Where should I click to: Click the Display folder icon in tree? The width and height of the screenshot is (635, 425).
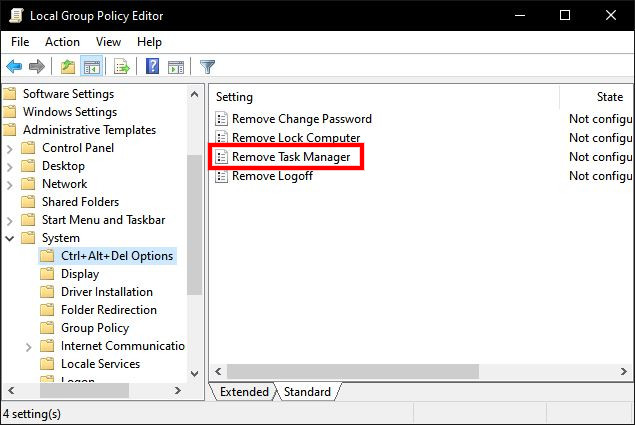(47, 273)
